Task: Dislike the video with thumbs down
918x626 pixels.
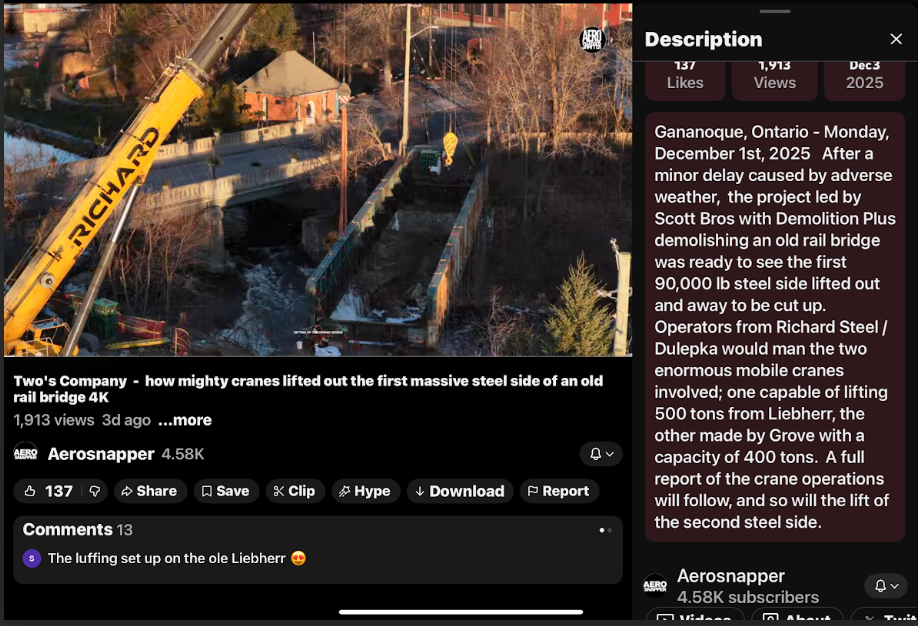Action: coord(95,491)
